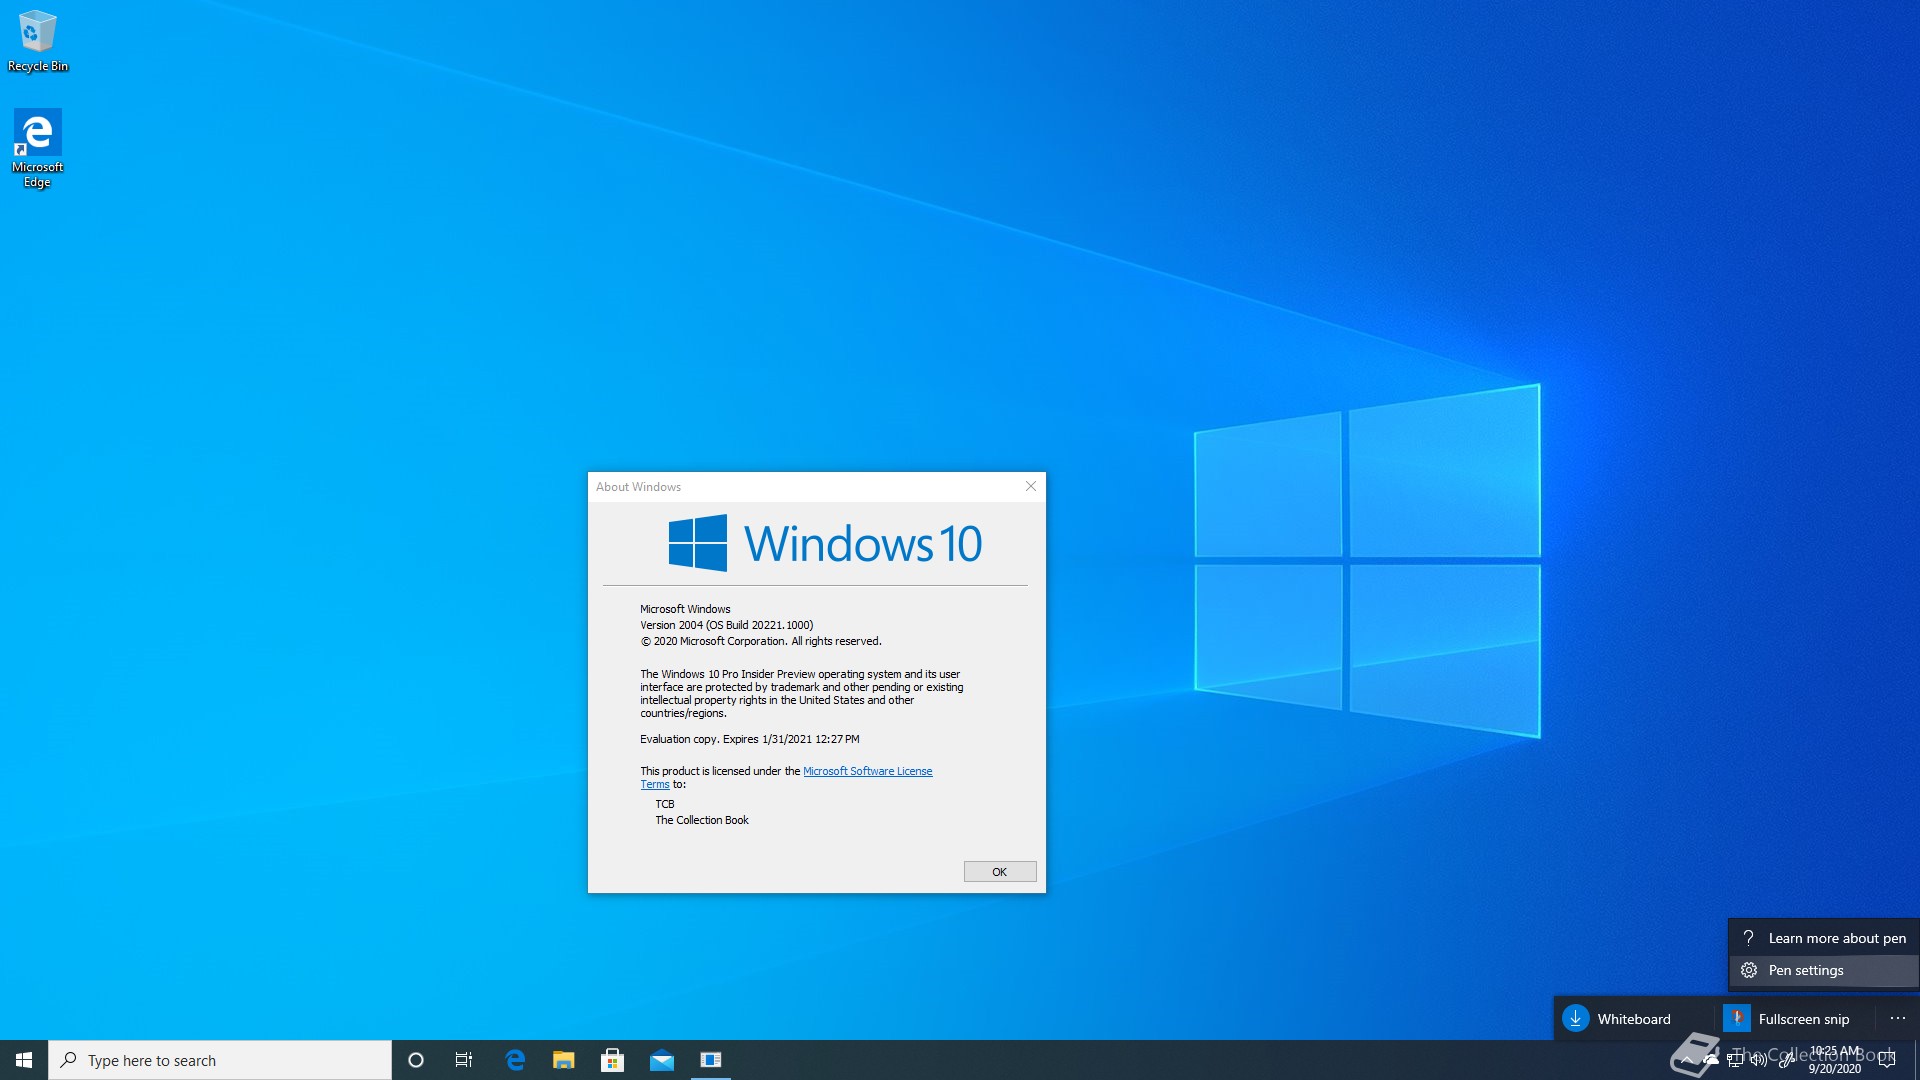Select Learn more about pen

1824,938
